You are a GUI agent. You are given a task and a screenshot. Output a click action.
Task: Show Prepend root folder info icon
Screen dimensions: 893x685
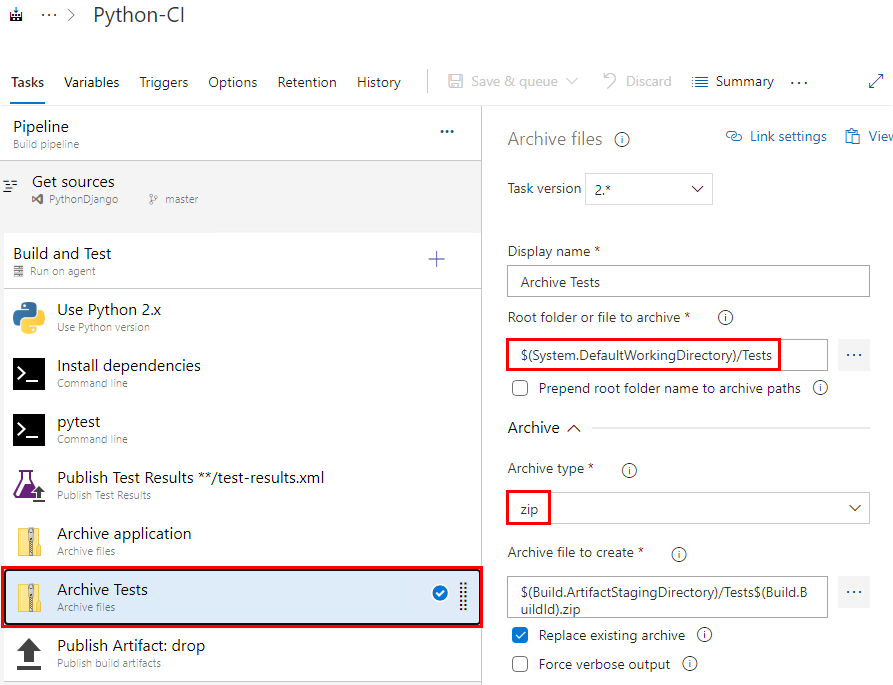click(820, 388)
